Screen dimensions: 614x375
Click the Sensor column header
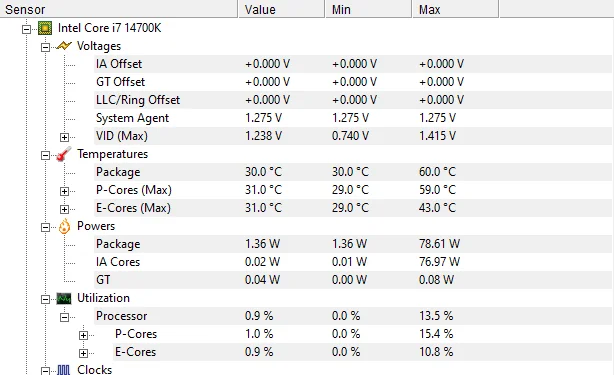119,9
